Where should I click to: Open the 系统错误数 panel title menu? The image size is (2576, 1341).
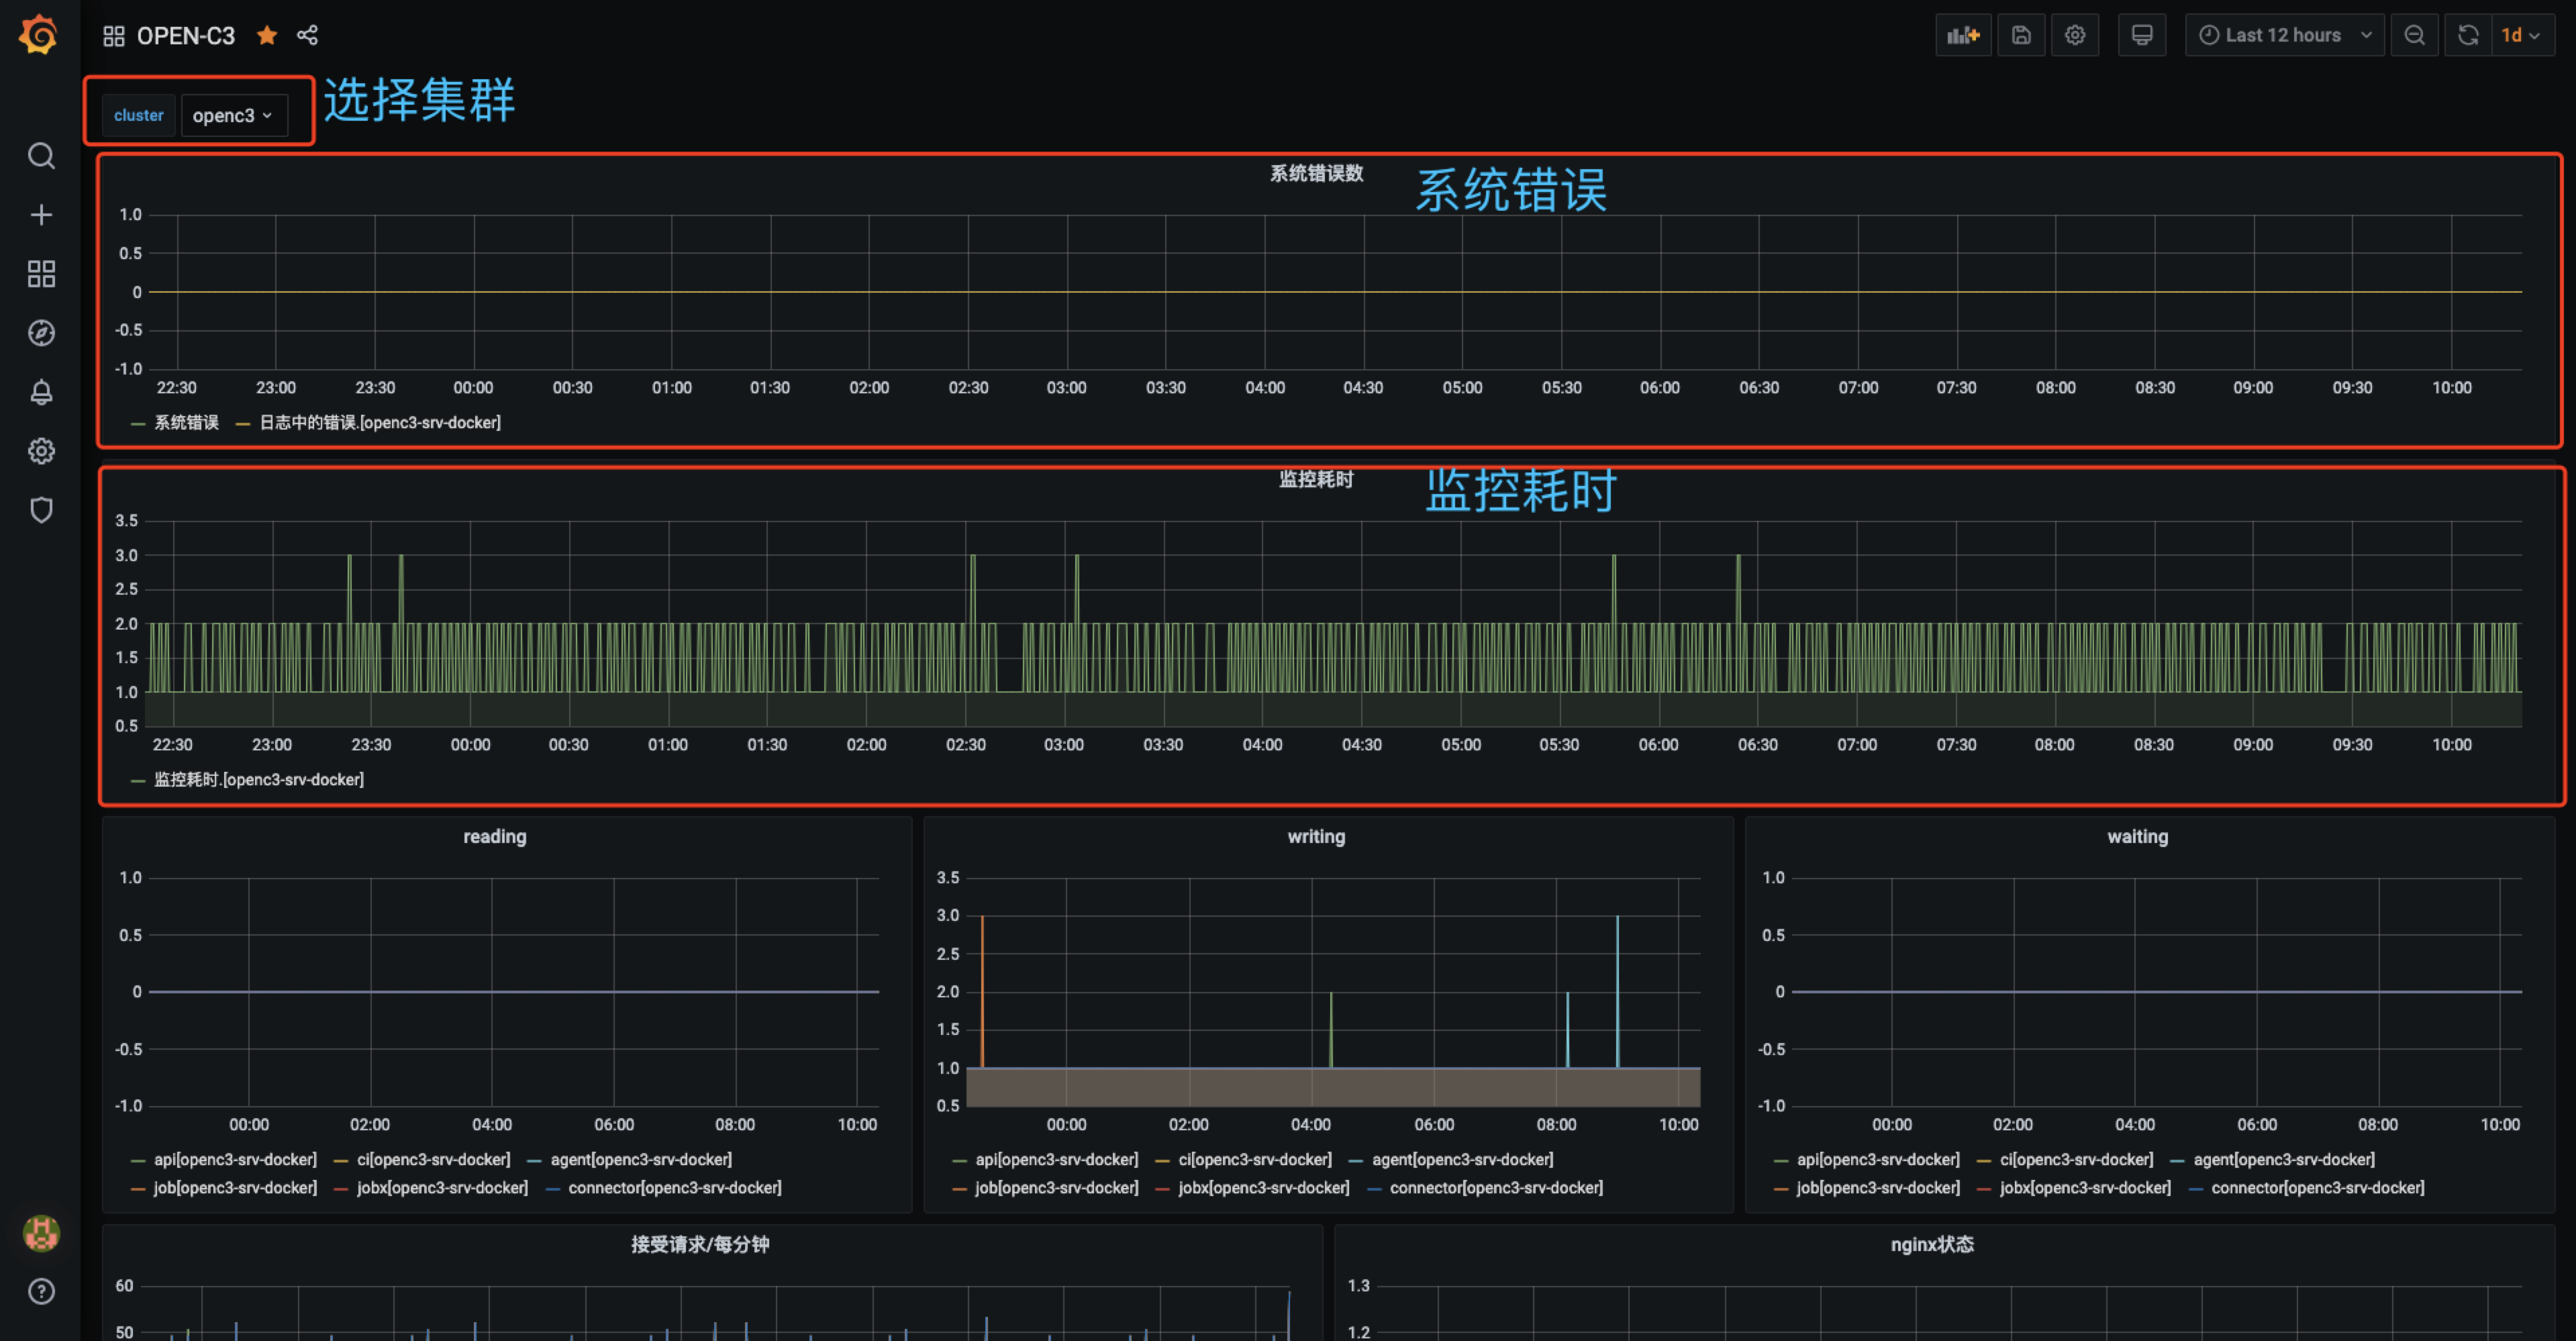click(x=1316, y=173)
